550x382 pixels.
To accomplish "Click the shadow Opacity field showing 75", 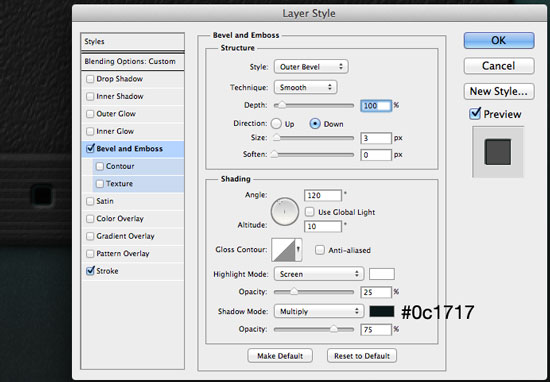I will point(376,329).
